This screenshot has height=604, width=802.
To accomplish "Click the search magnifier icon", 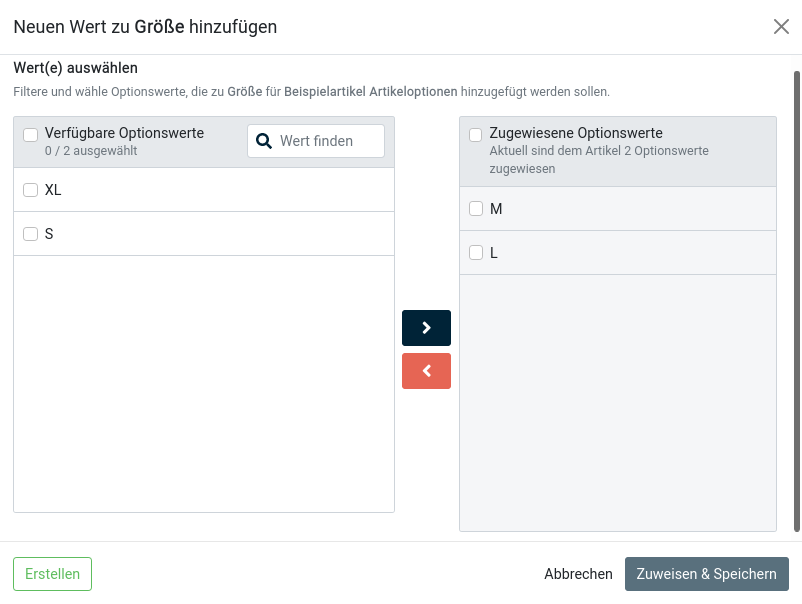I will click(263, 141).
